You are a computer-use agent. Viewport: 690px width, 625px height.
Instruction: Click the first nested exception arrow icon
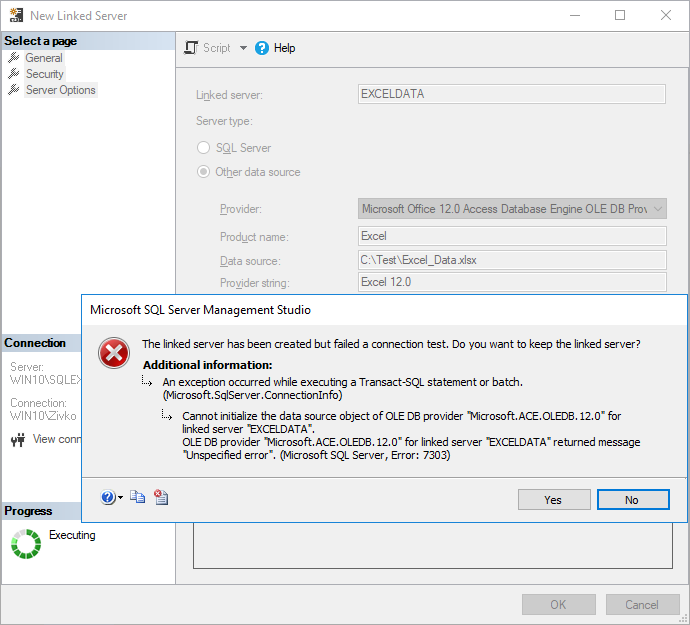[x=147, y=381]
